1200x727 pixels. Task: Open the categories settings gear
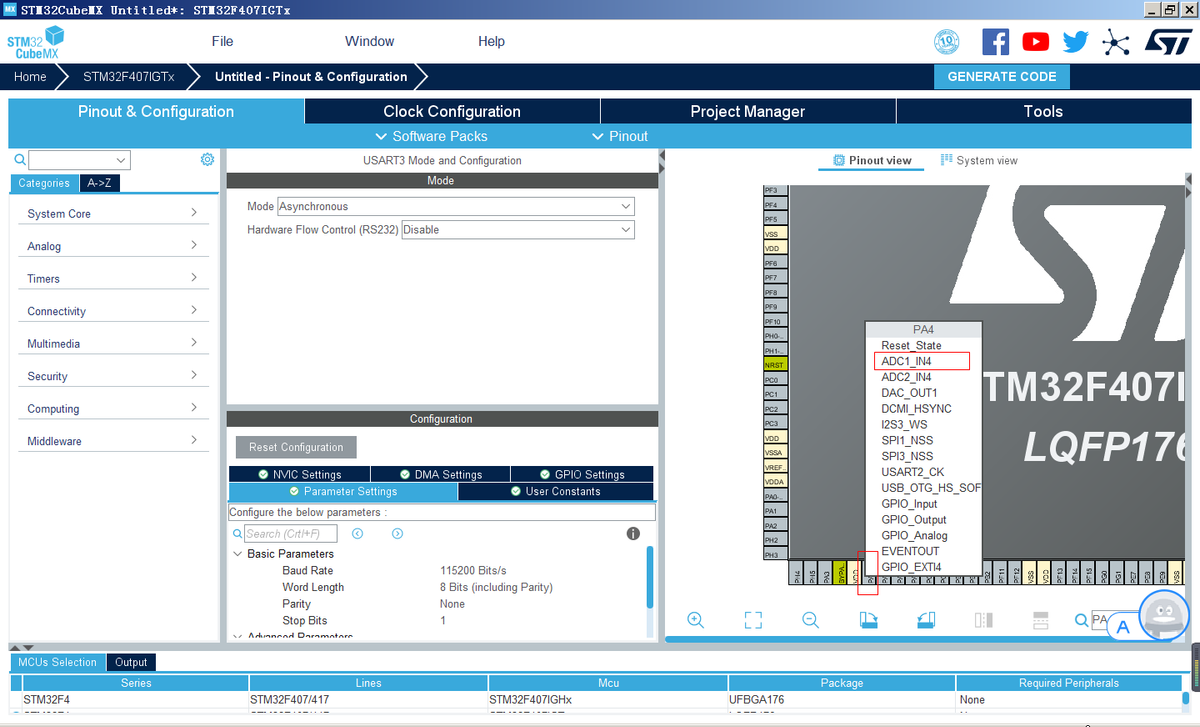[207, 159]
